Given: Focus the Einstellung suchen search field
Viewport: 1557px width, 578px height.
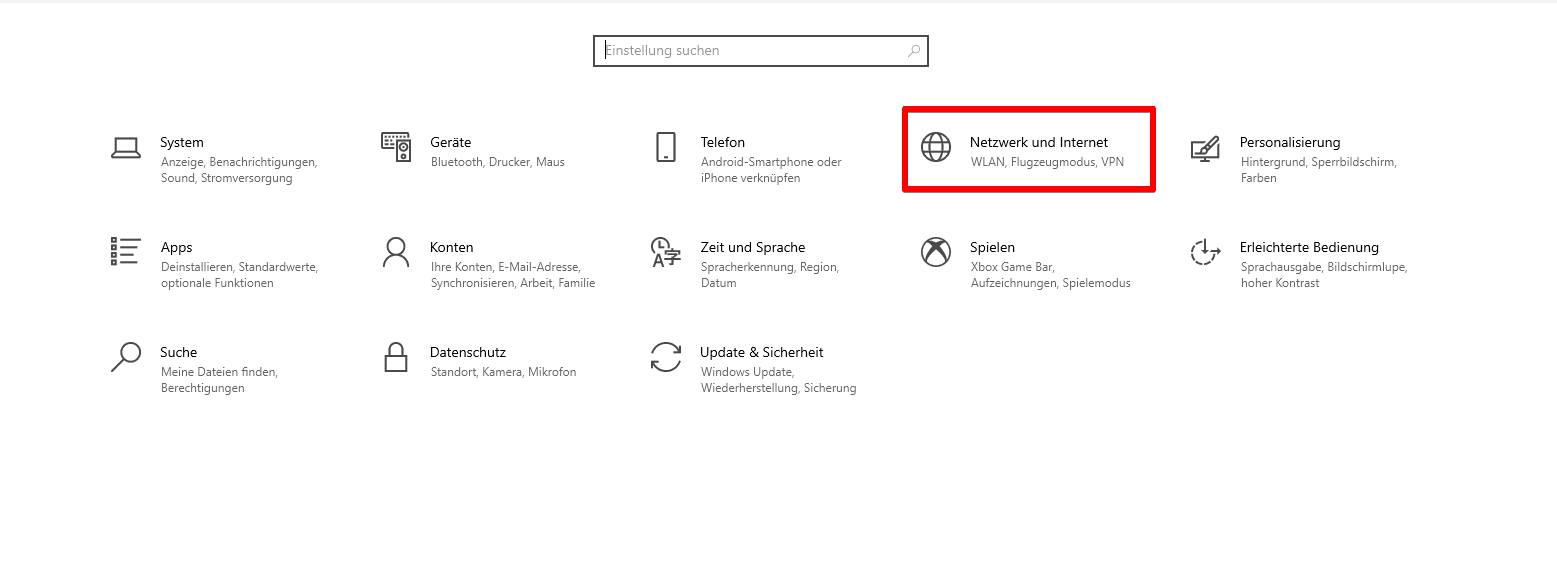Looking at the screenshot, I should [x=761, y=51].
